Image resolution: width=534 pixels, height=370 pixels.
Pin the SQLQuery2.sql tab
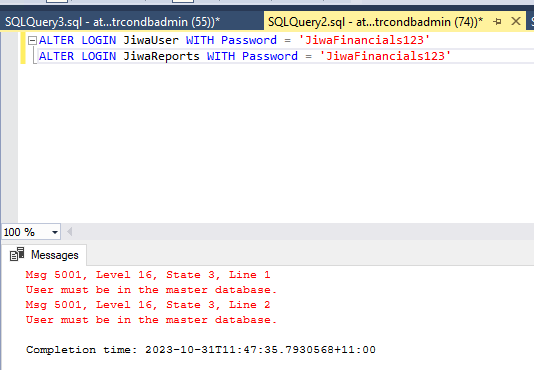pyautogui.click(x=497, y=22)
